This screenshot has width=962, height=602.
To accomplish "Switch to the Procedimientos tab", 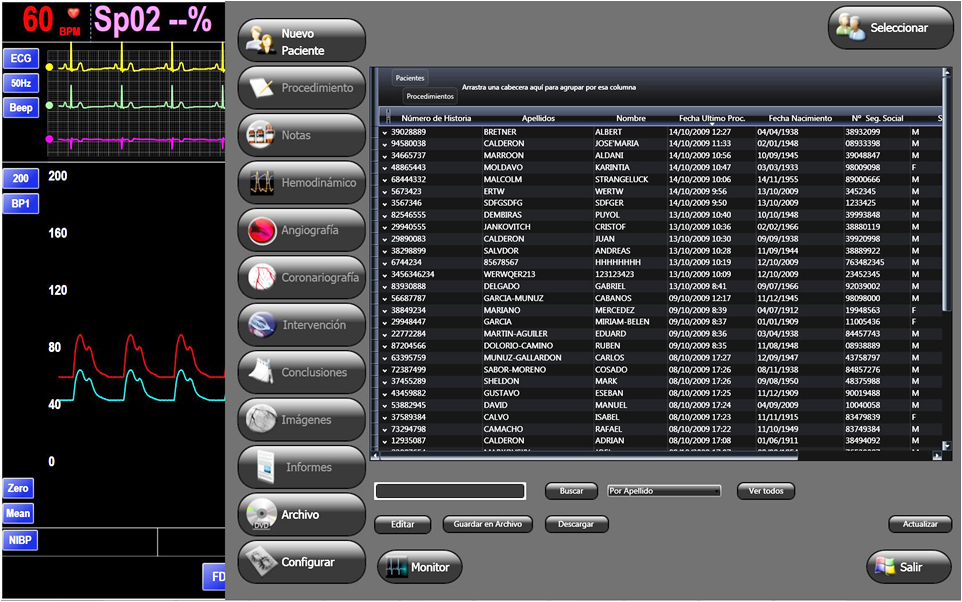I will click(430, 97).
